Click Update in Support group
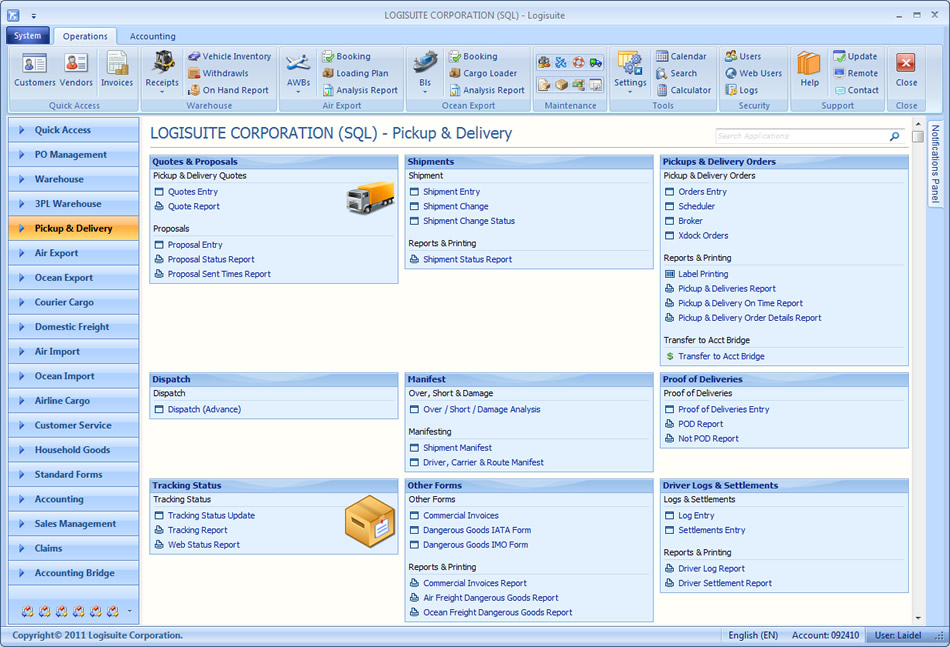This screenshot has height=647, width=950. [855, 56]
